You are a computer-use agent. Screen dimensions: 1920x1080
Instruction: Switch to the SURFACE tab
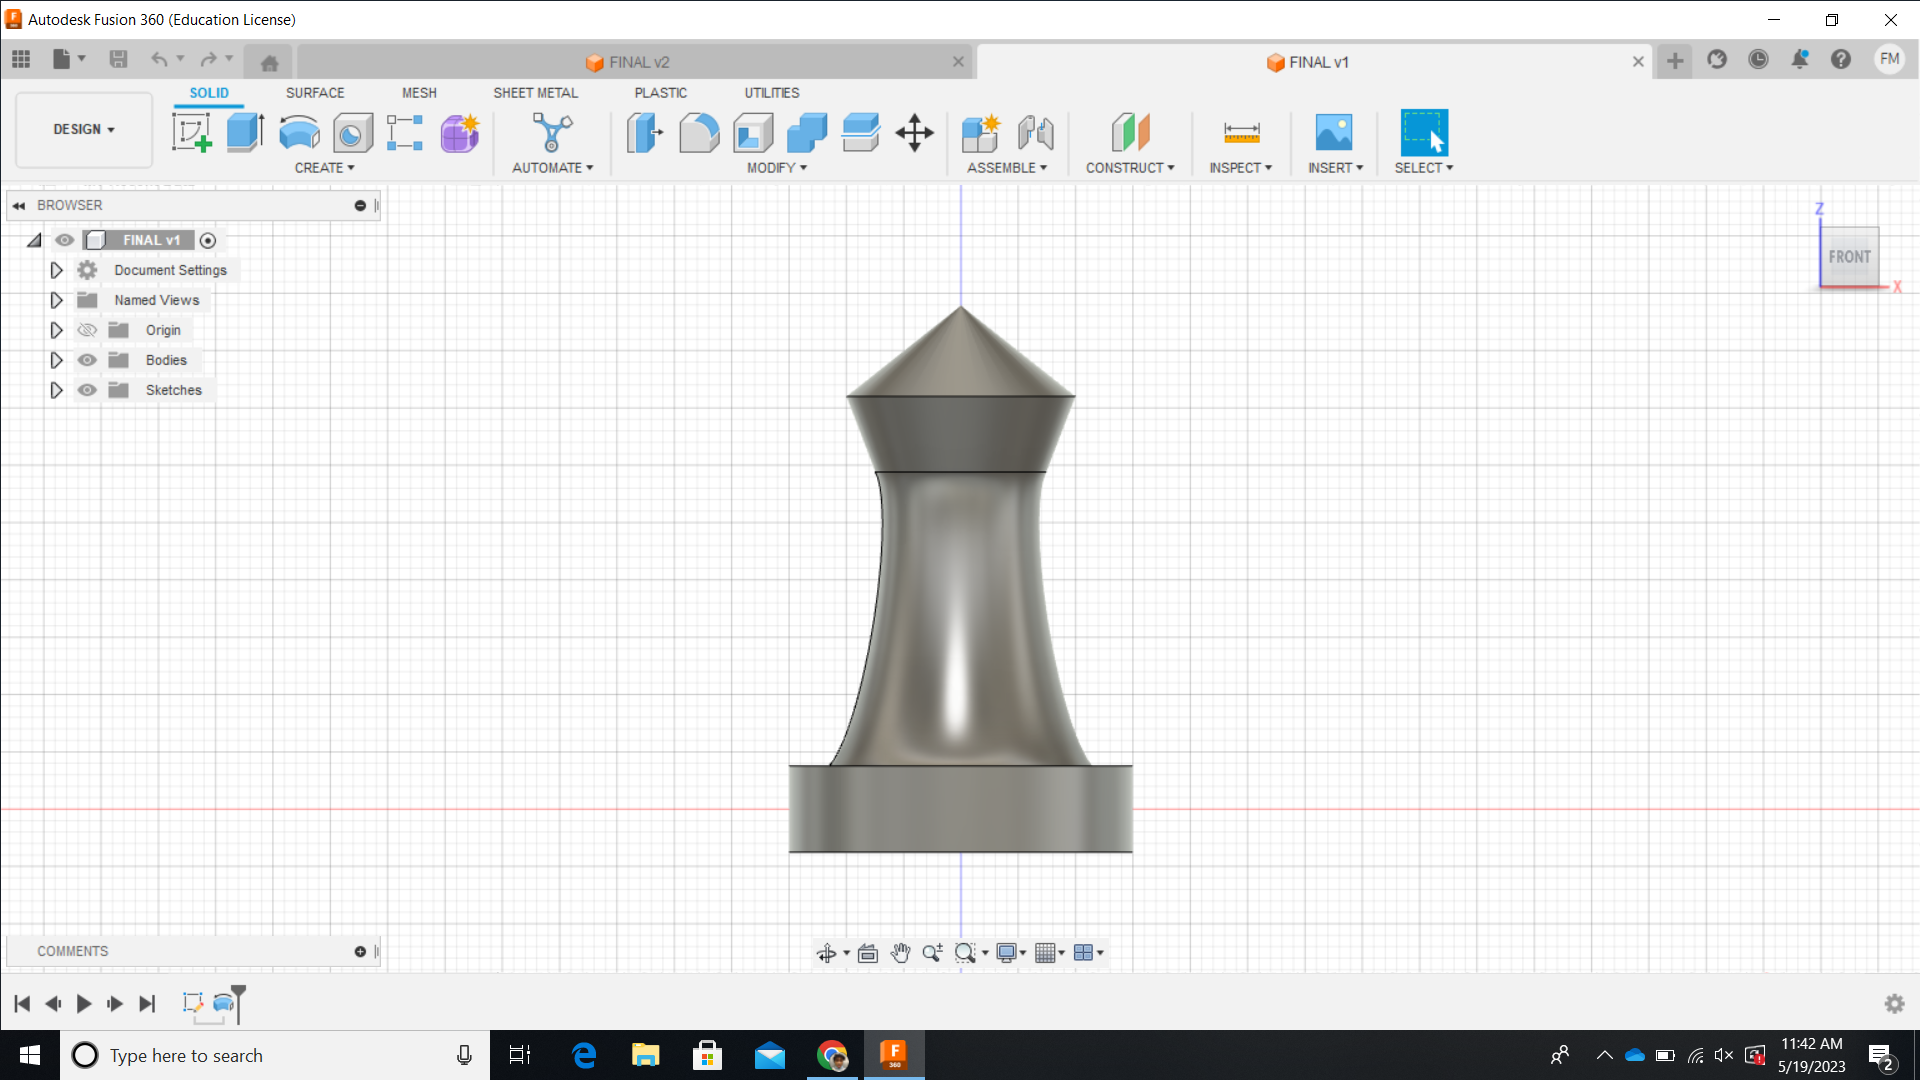click(x=315, y=92)
